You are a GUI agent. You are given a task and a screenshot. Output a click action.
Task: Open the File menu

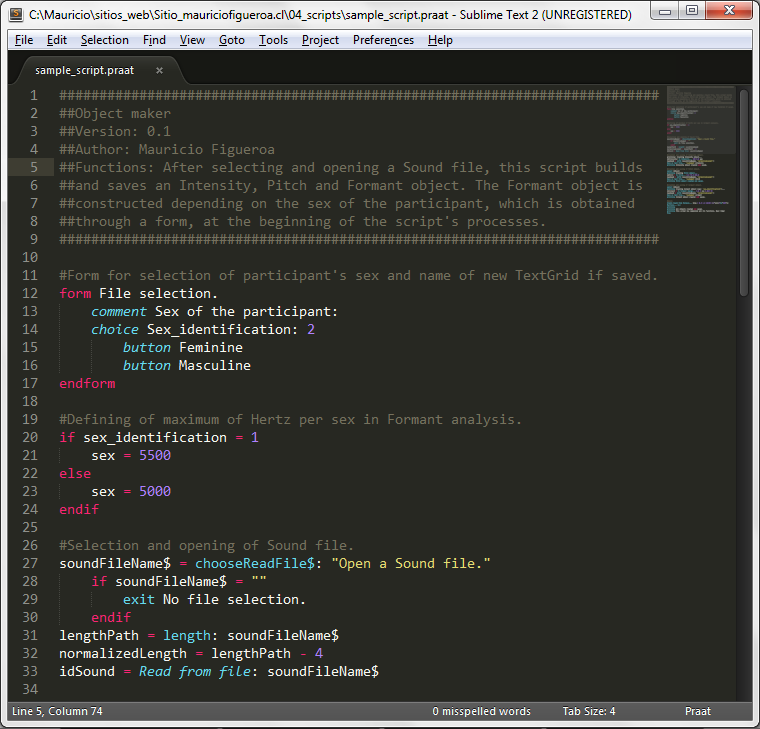click(x=24, y=40)
